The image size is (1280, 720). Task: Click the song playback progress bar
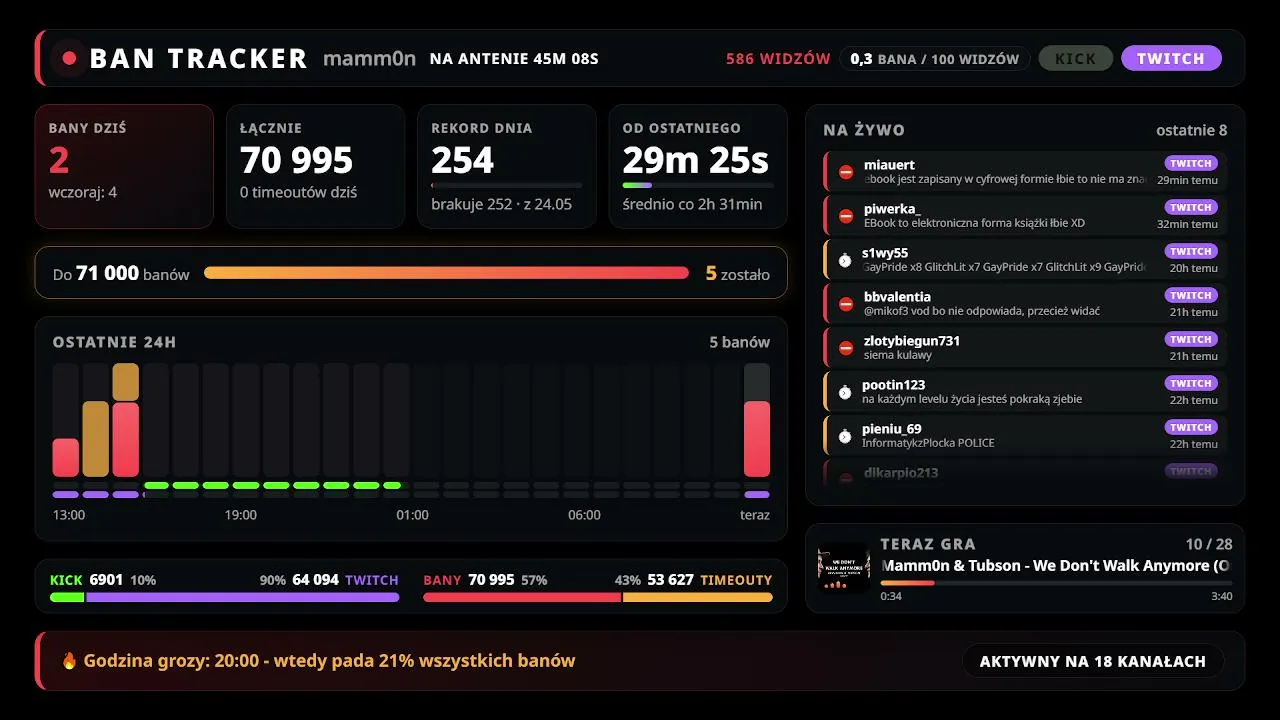[x=1056, y=582]
